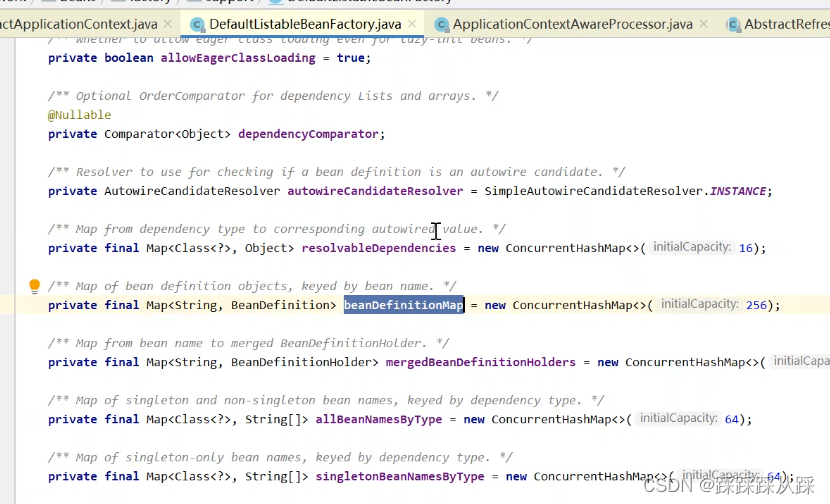Click the dependencyComparator field name

[x=308, y=134]
